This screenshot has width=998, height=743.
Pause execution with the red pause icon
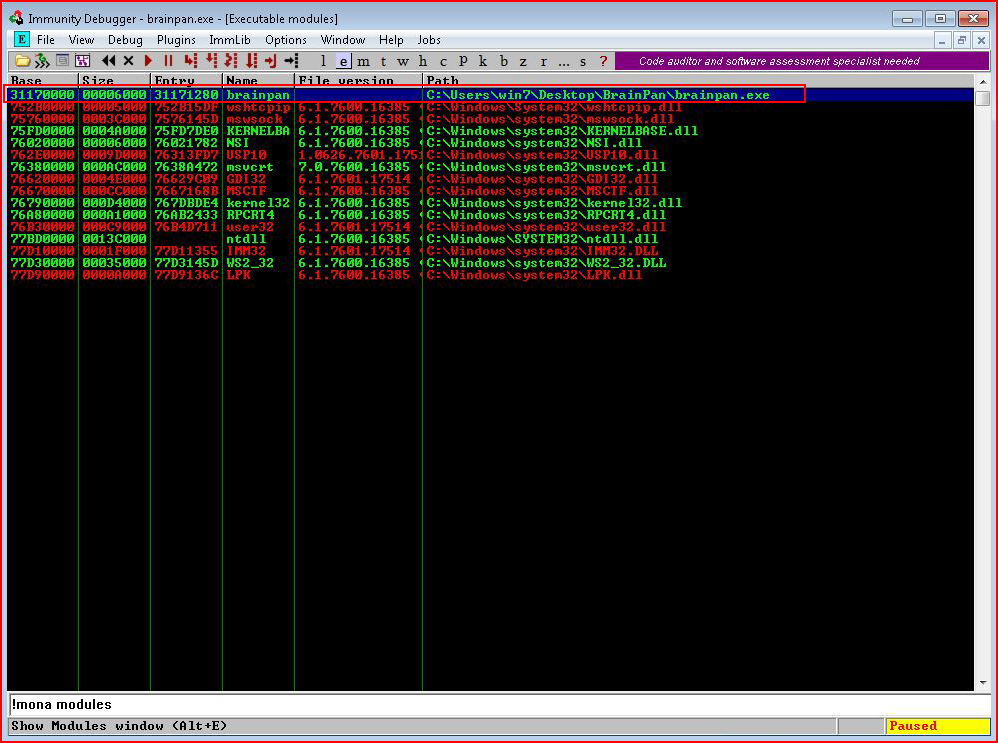click(169, 61)
